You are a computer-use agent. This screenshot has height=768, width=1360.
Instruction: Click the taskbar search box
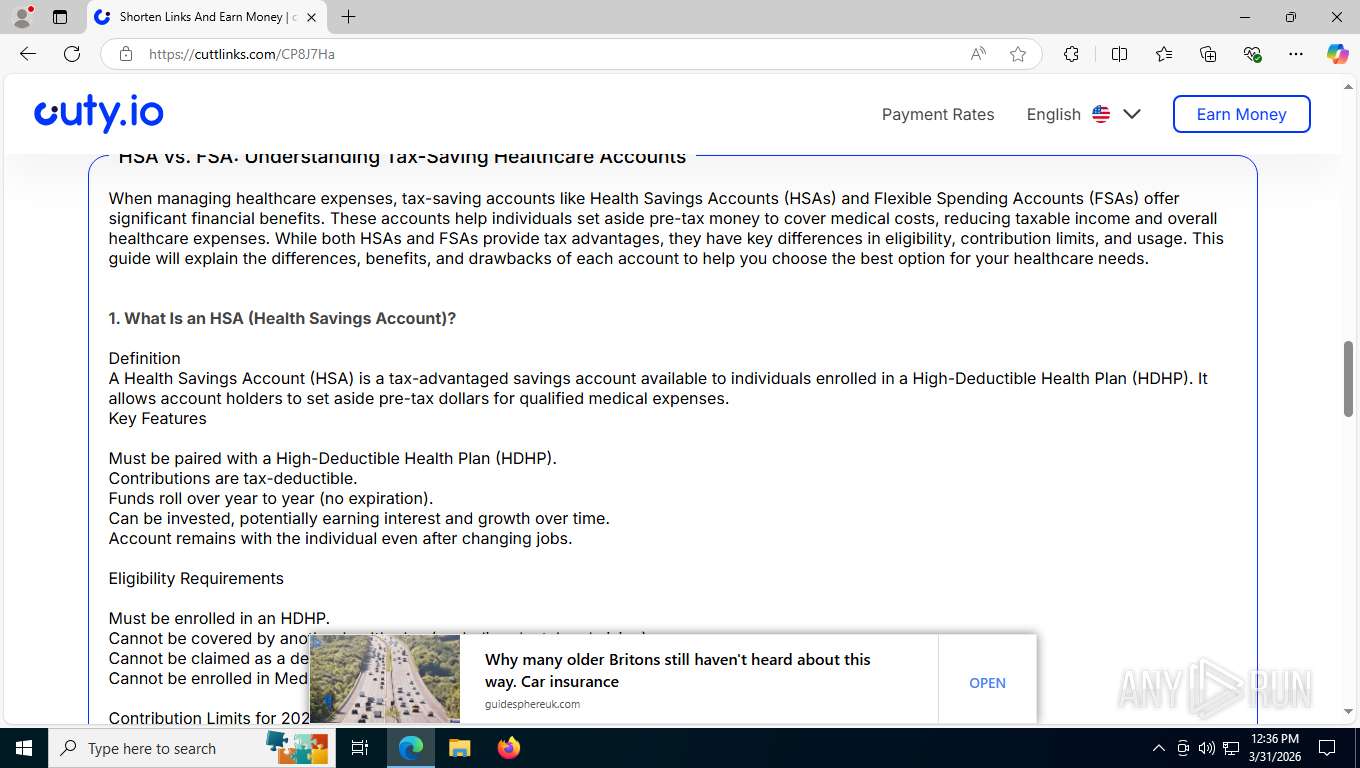click(190, 748)
